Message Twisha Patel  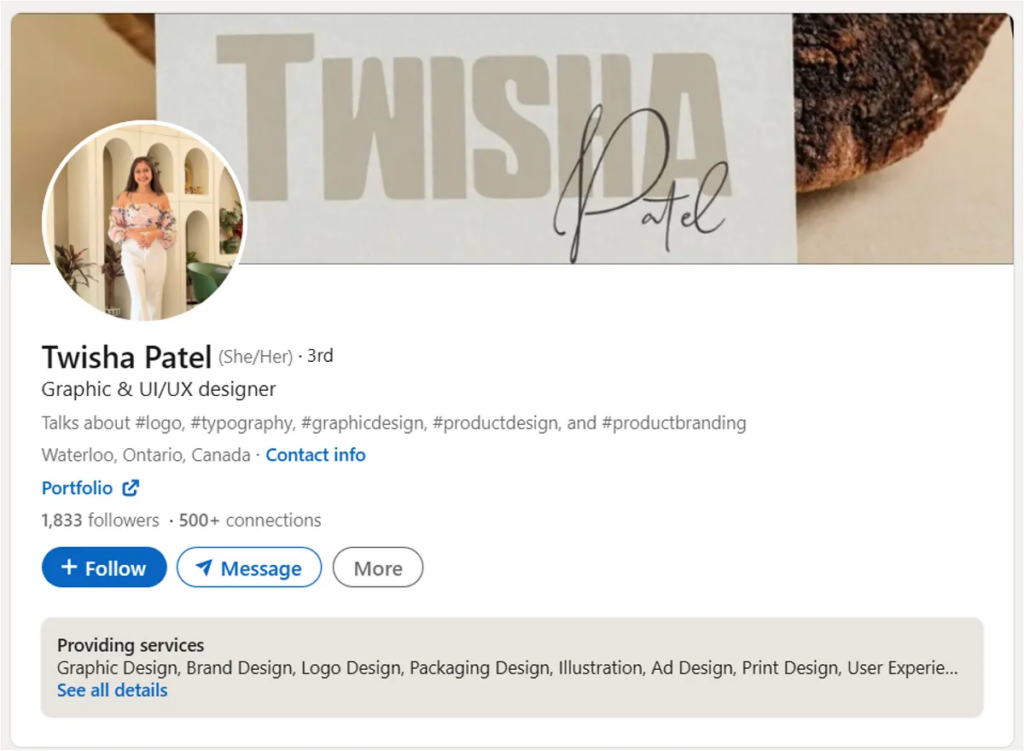tap(248, 567)
